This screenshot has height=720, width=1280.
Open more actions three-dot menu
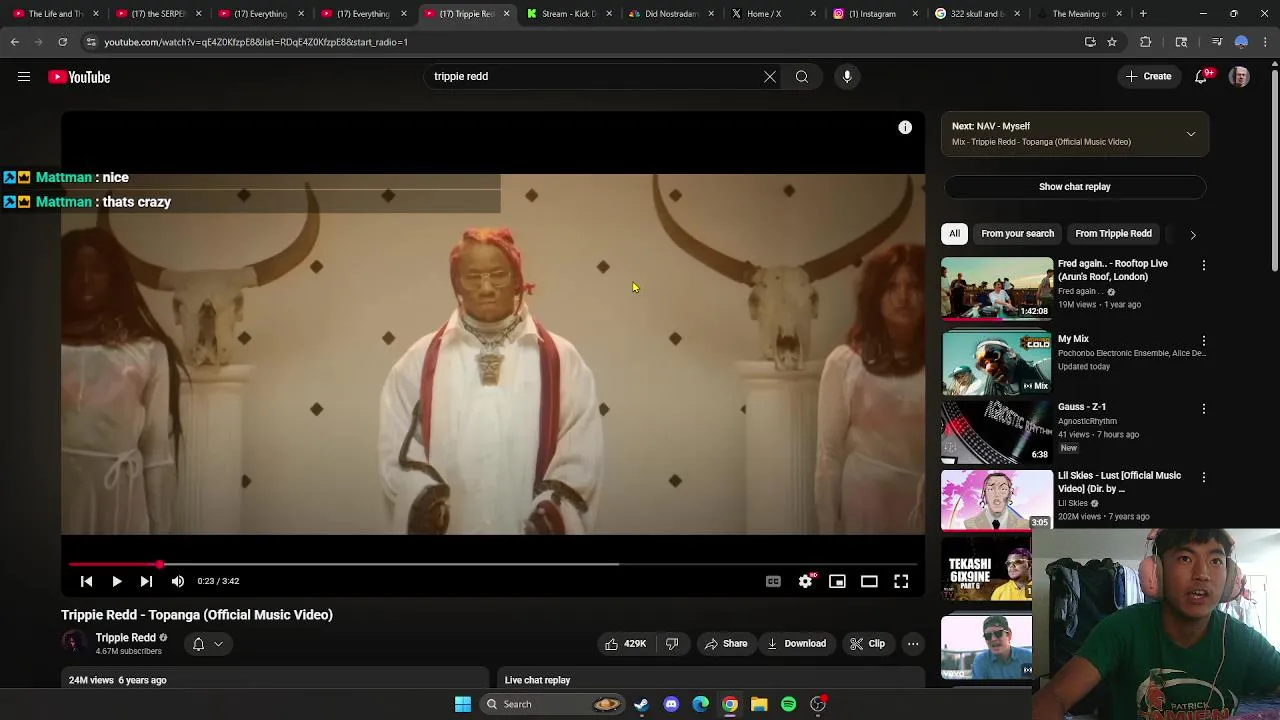[x=913, y=644]
